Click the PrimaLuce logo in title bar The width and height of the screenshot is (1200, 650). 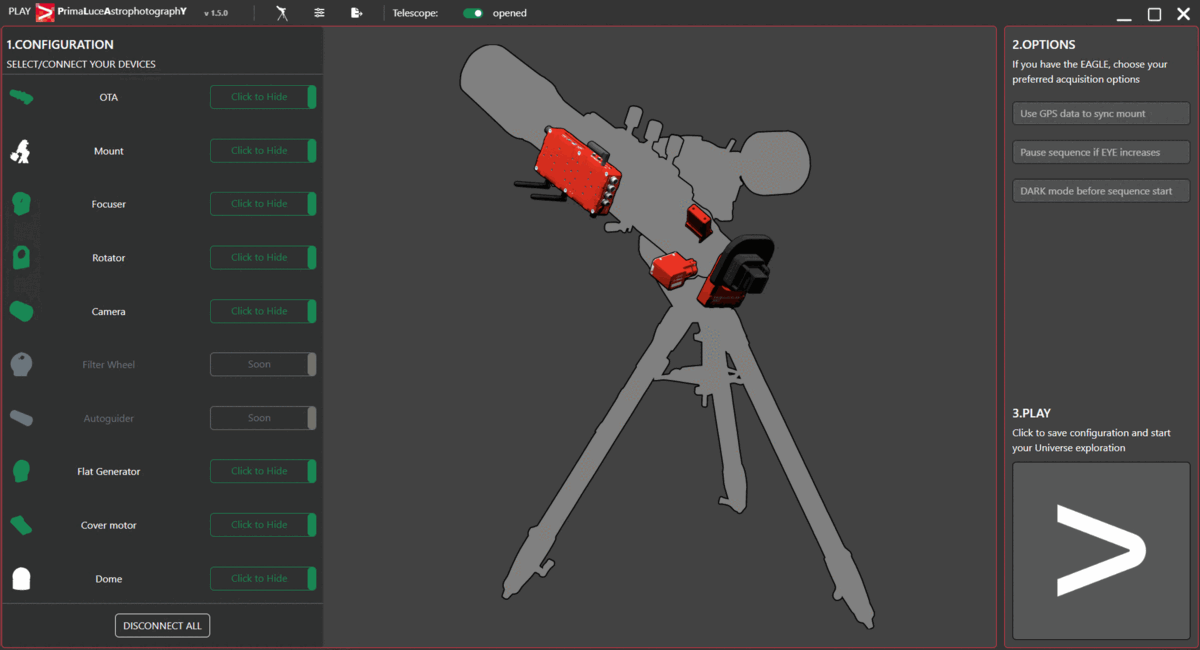click(x=44, y=13)
